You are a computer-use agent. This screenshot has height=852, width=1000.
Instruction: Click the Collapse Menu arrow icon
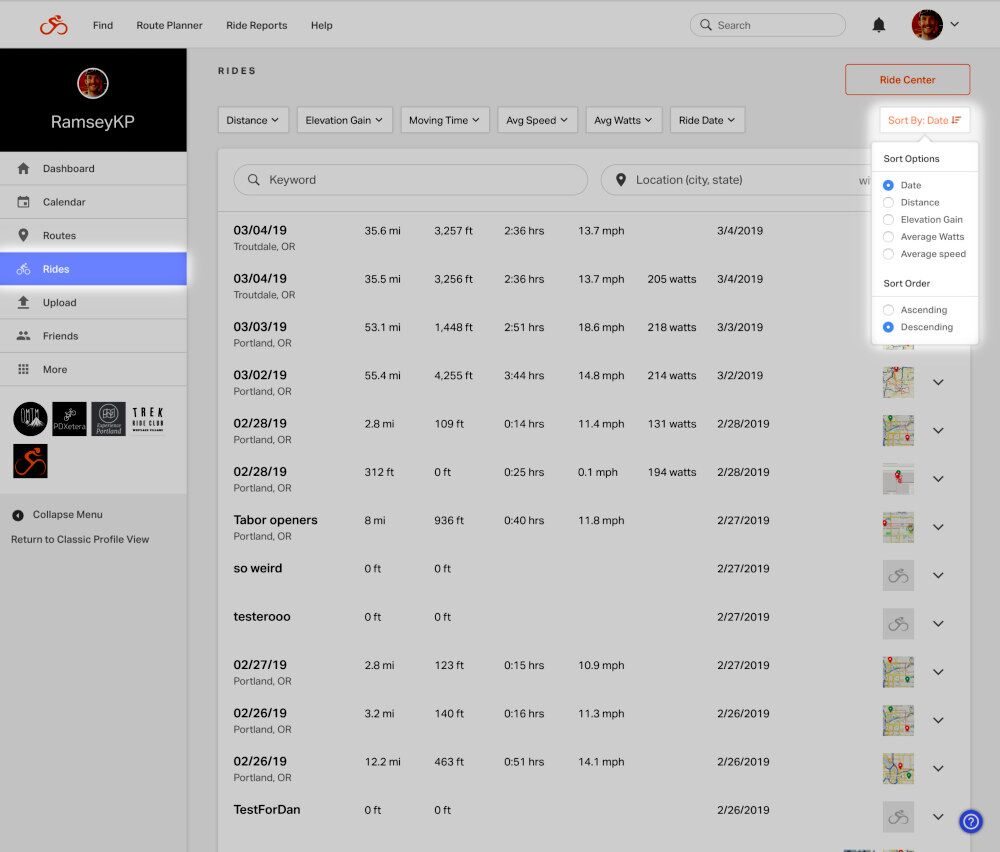[x=18, y=515]
